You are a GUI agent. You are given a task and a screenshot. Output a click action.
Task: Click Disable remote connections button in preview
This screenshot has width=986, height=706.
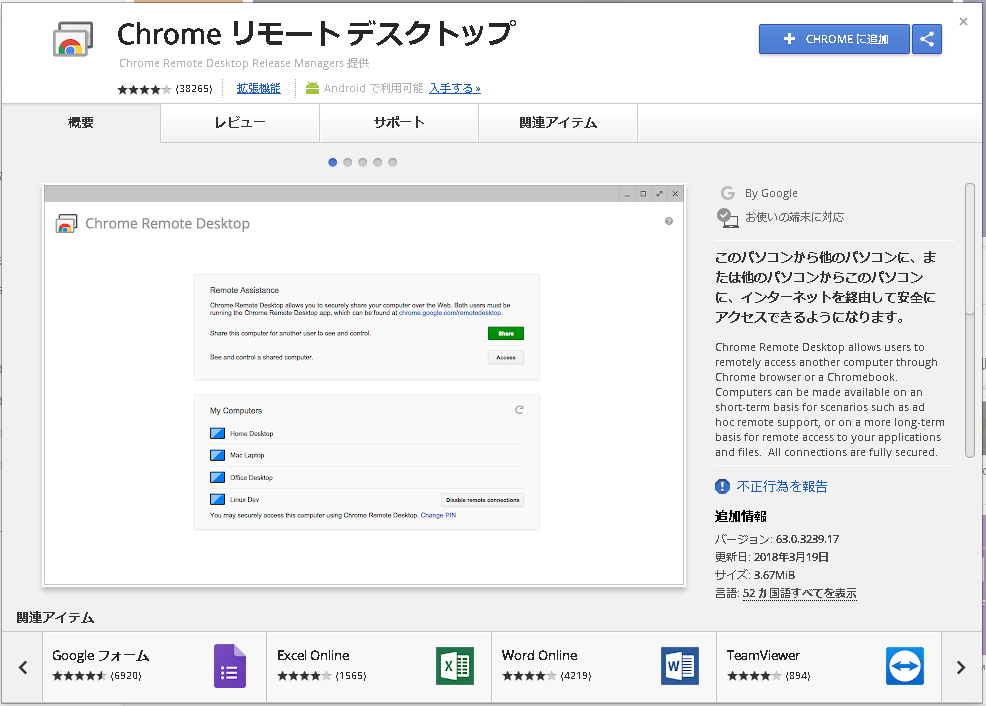(x=482, y=500)
